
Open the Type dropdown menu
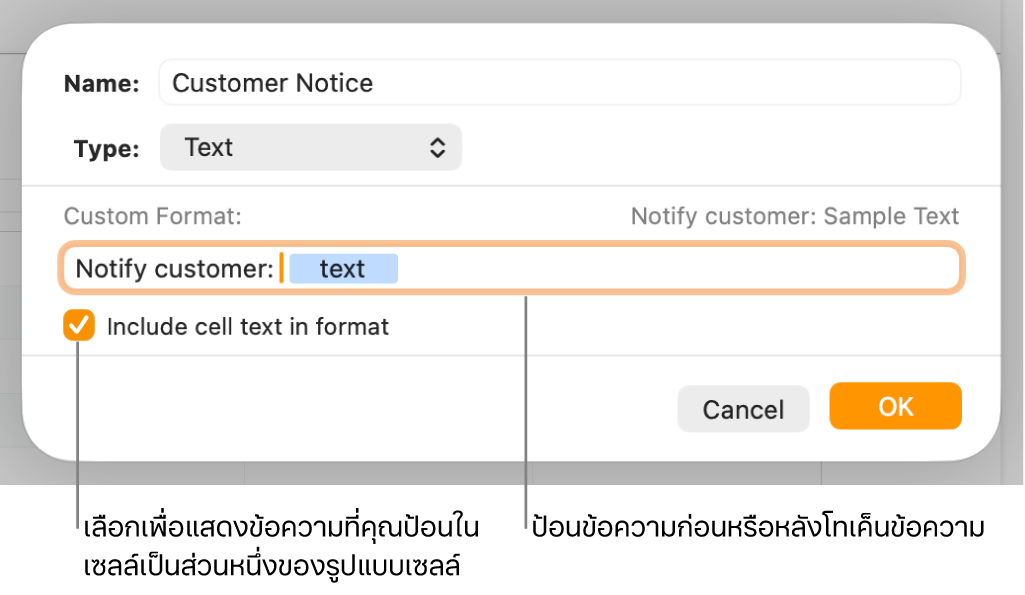(x=311, y=148)
